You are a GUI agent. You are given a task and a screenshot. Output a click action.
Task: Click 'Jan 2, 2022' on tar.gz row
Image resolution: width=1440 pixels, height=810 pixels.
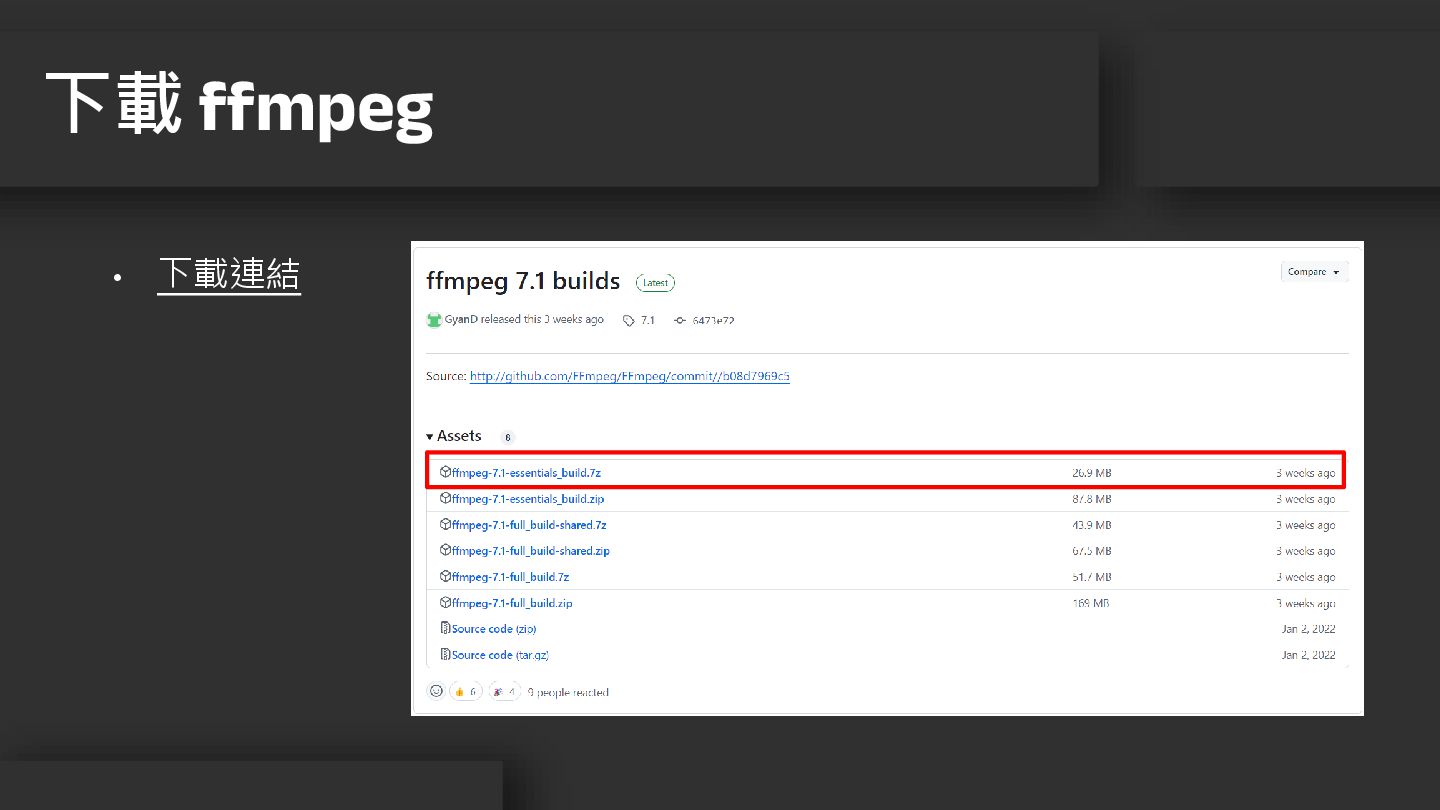(1308, 655)
